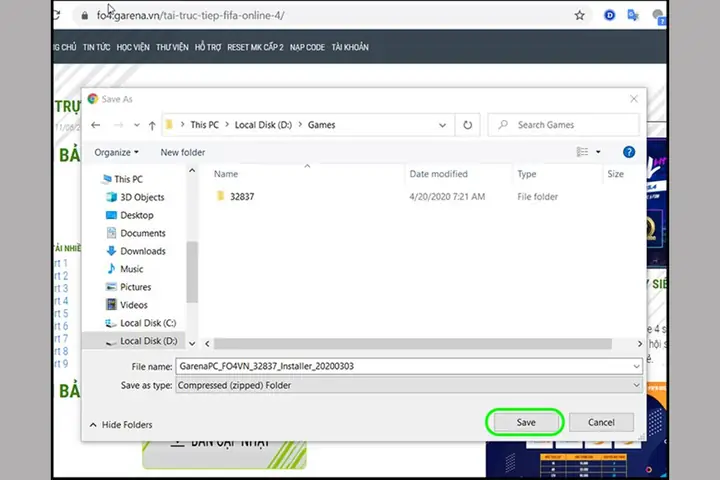This screenshot has width=720, height=480.
Task: Click the date 4/20/2020 7:21 AM cell
Action: pyautogui.click(x=447, y=197)
